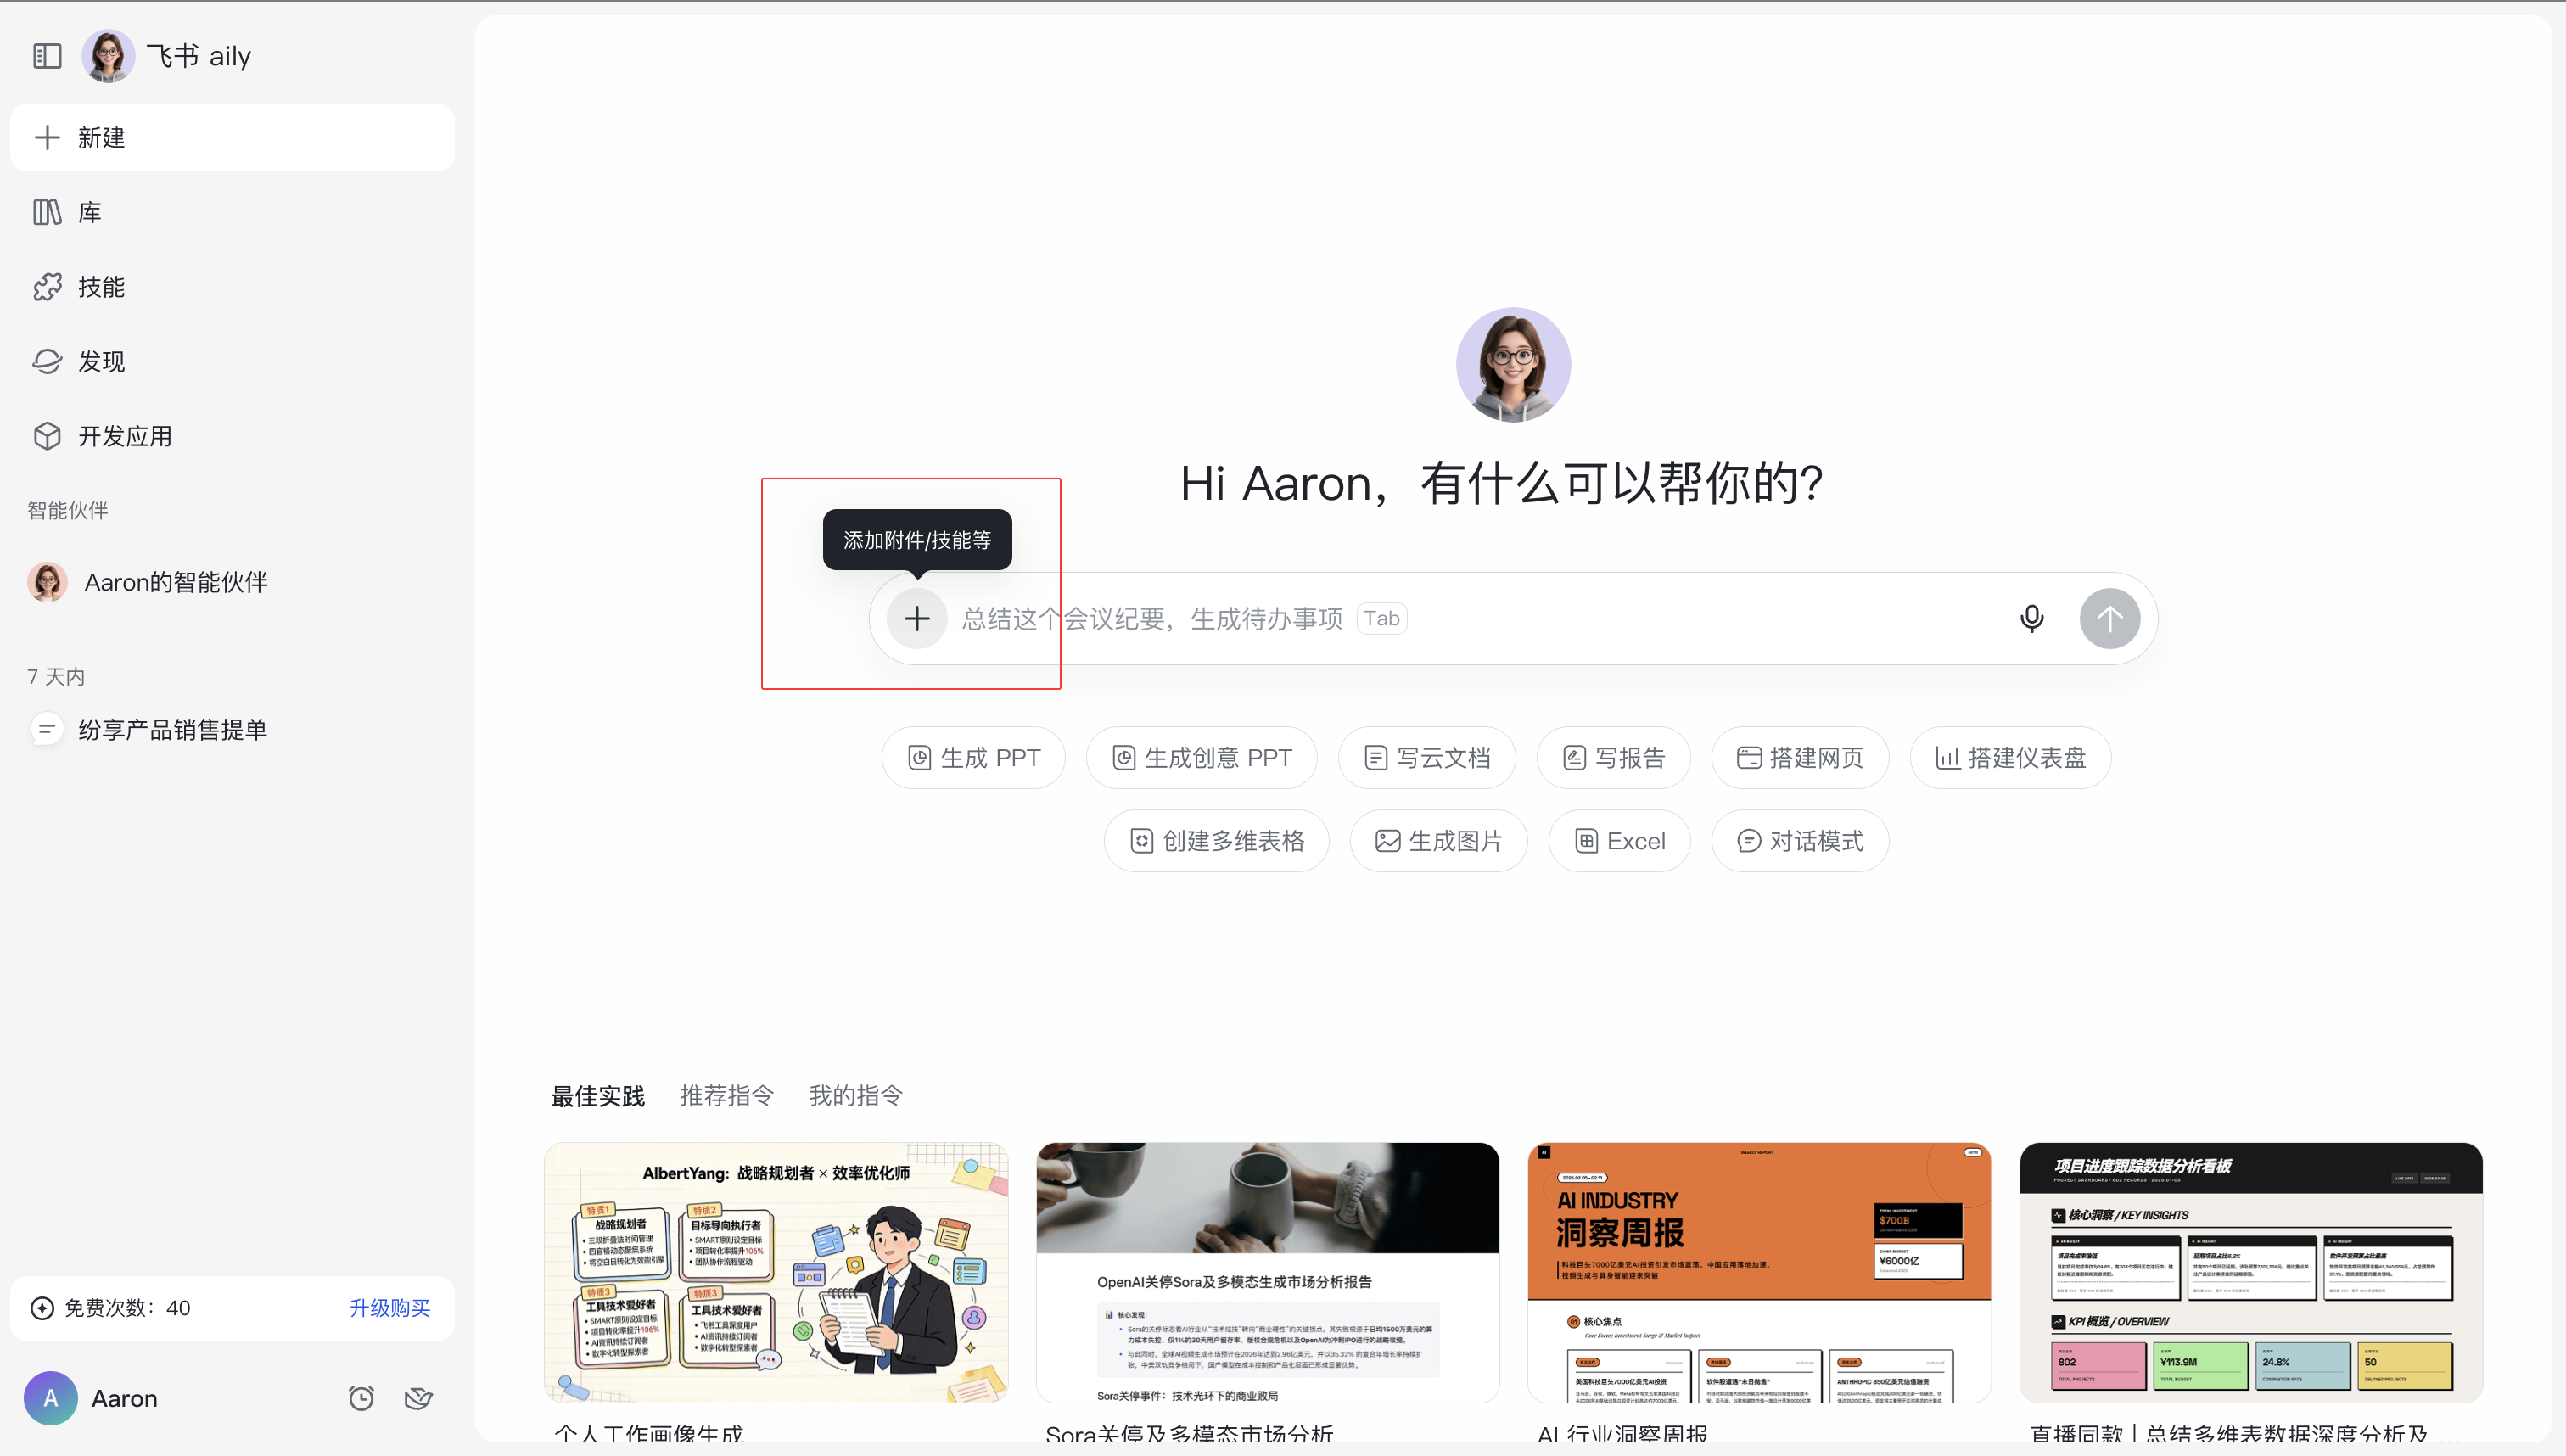This screenshot has height=1456, width=2566.
Task: Open 库 library in the sidebar
Action: click(89, 212)
